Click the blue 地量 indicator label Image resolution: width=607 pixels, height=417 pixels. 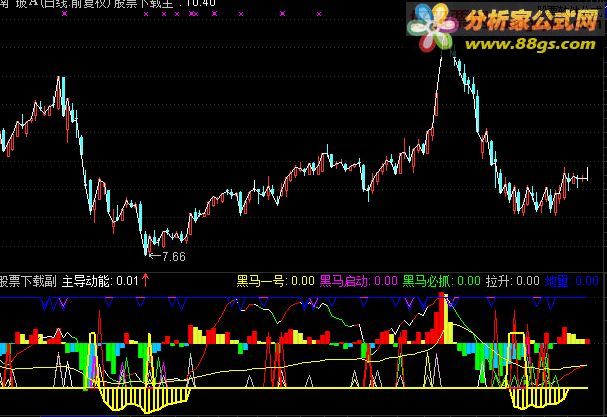[572, 281]
